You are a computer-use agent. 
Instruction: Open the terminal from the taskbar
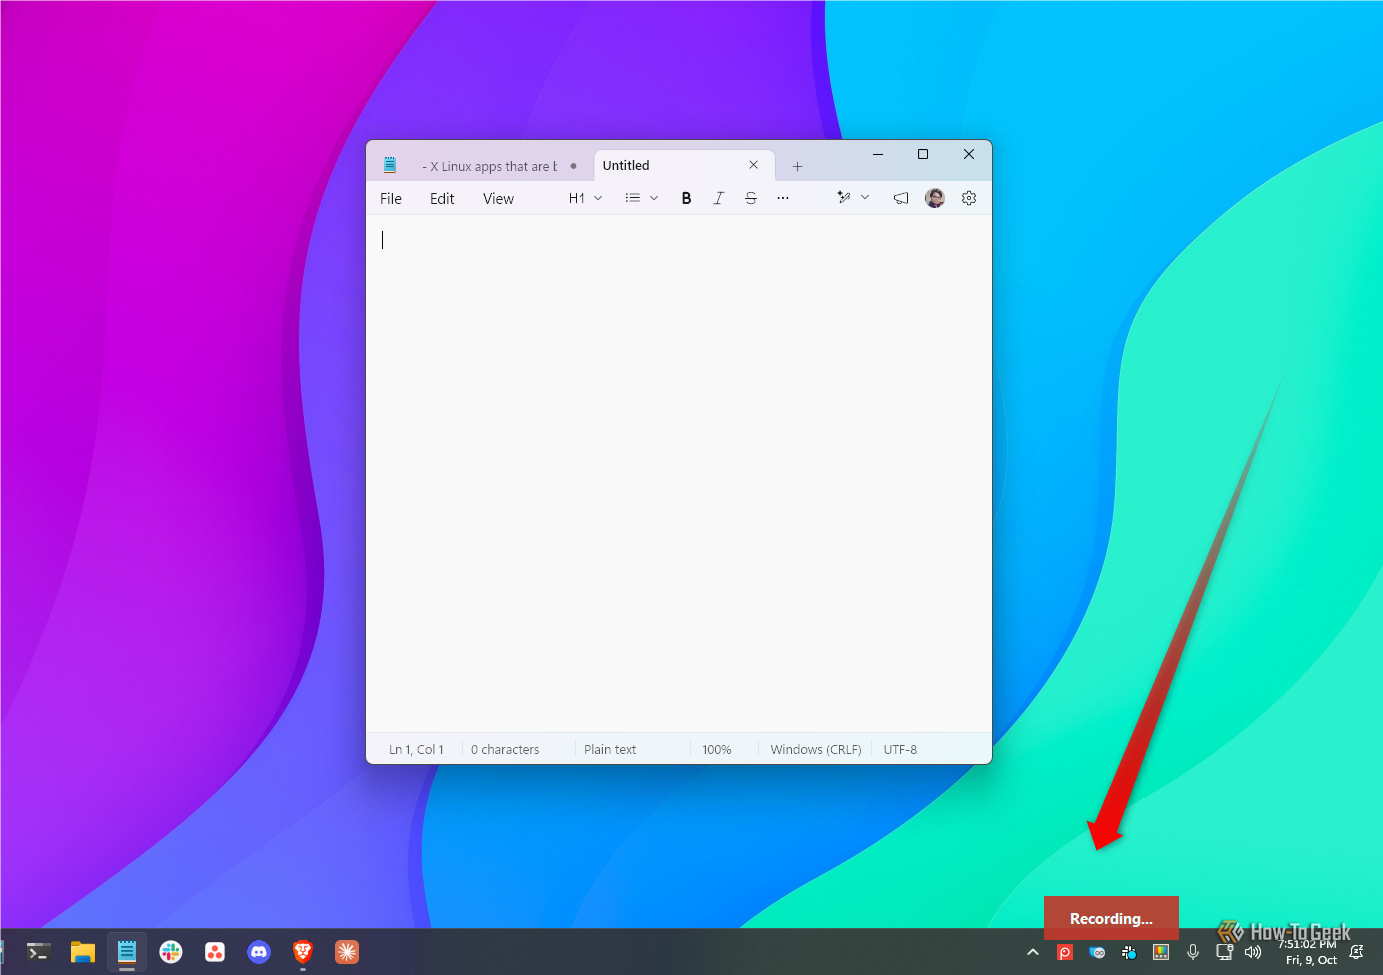click(39, 952)
